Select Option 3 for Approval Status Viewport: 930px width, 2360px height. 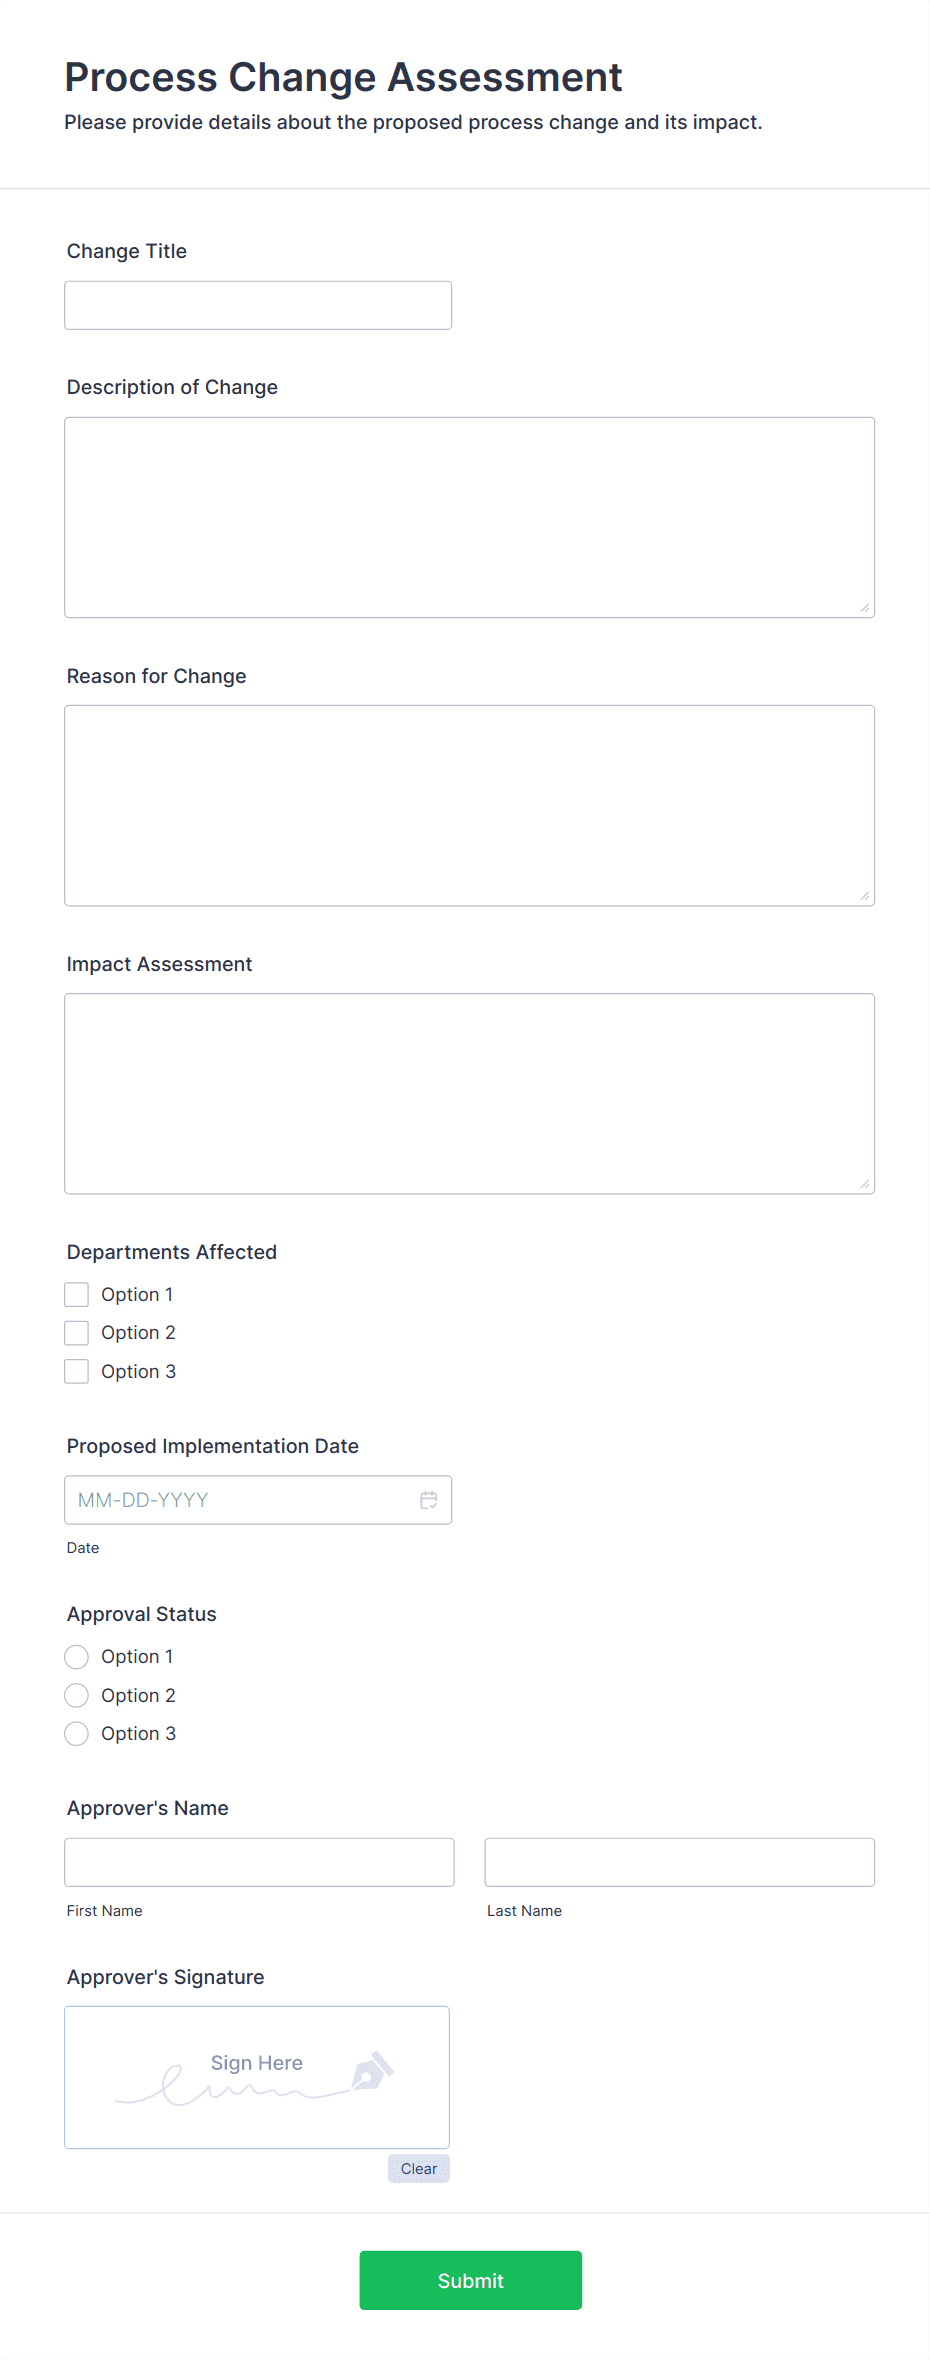(77, 1733)
